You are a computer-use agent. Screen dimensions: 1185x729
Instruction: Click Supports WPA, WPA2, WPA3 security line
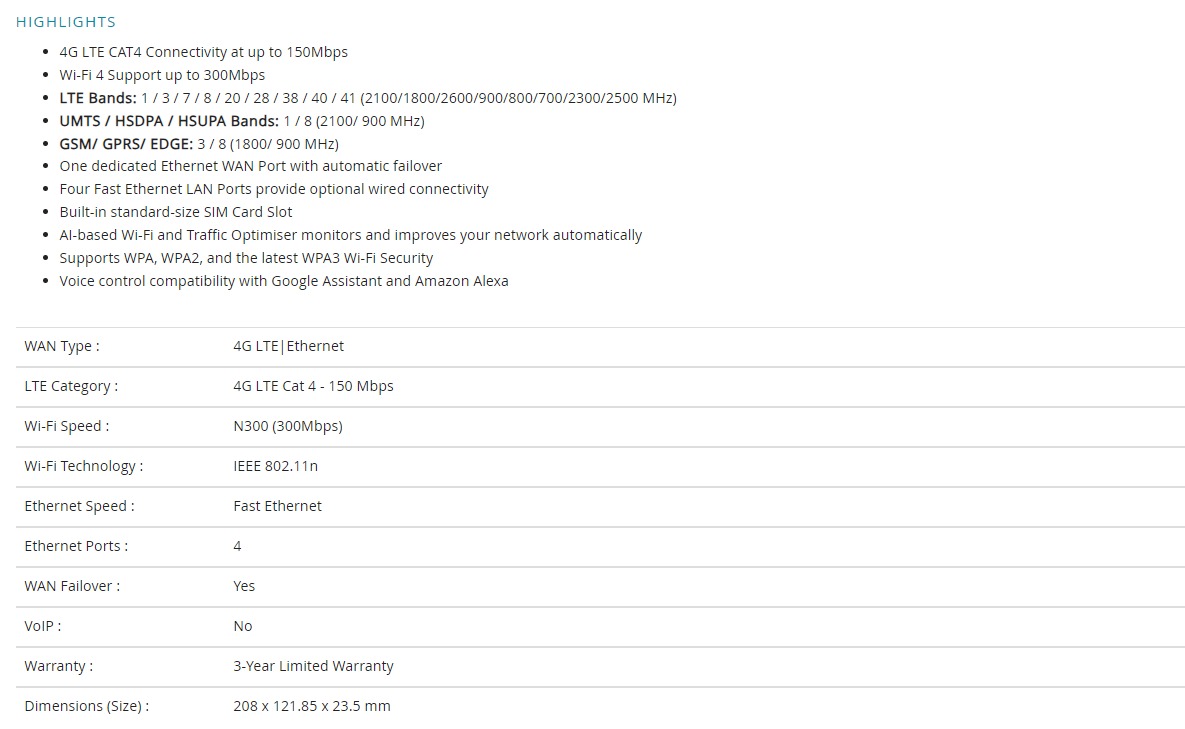point(246,258)
